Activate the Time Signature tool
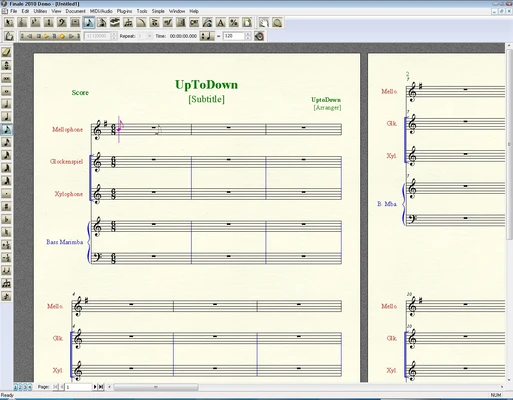This screenshot has height=400, width=513. [x=49, y=23]
